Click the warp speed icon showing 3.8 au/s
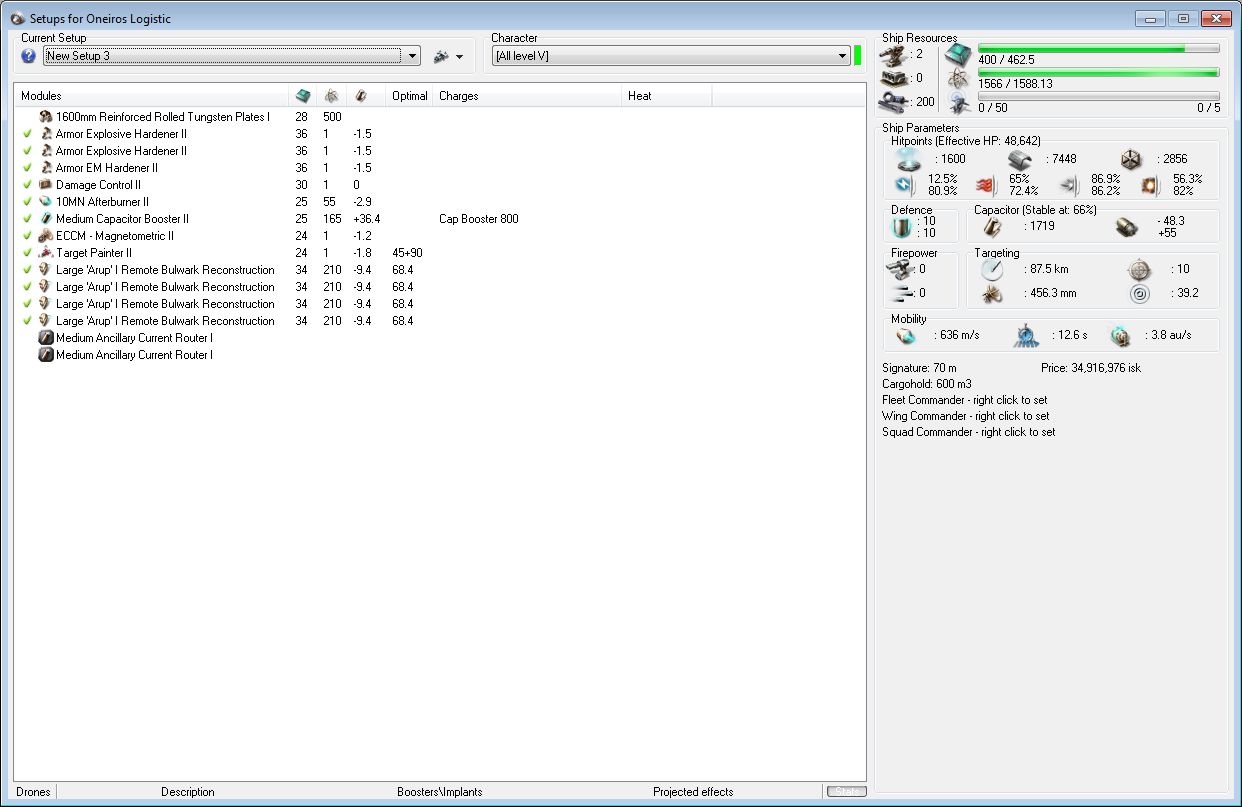 pos(1120,336)
